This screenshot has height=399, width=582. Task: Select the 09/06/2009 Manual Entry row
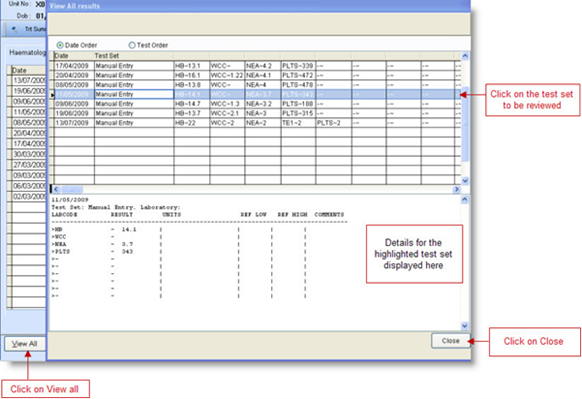click(256, 104)
